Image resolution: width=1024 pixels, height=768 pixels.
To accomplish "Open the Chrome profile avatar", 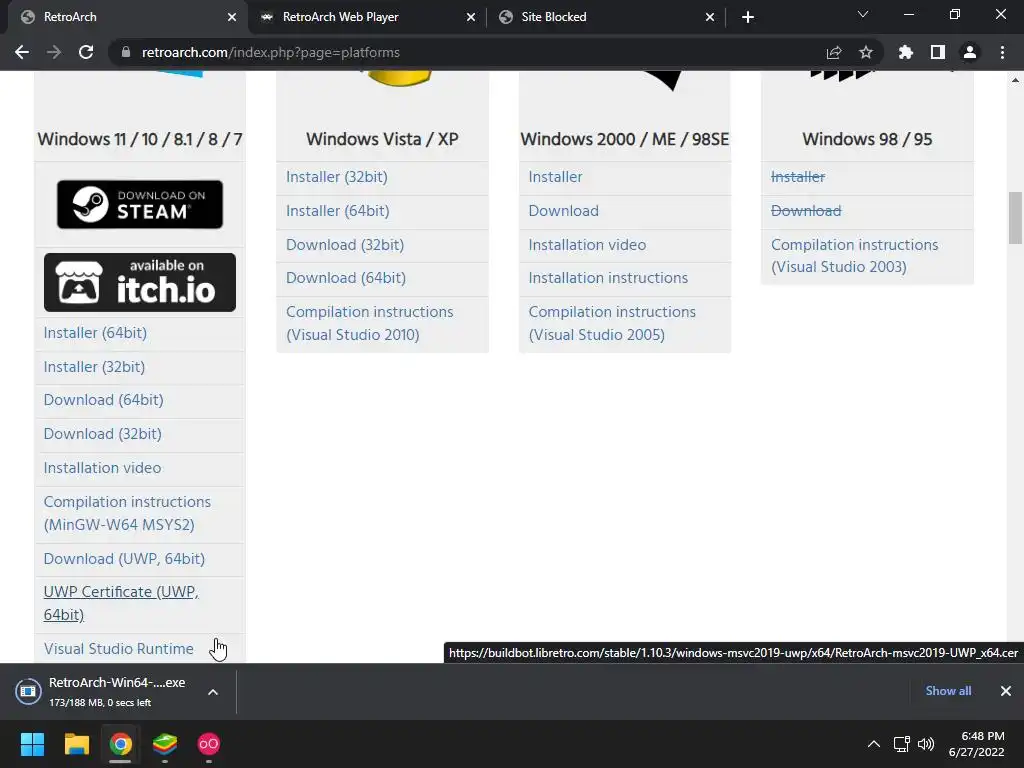I will 970,52.
